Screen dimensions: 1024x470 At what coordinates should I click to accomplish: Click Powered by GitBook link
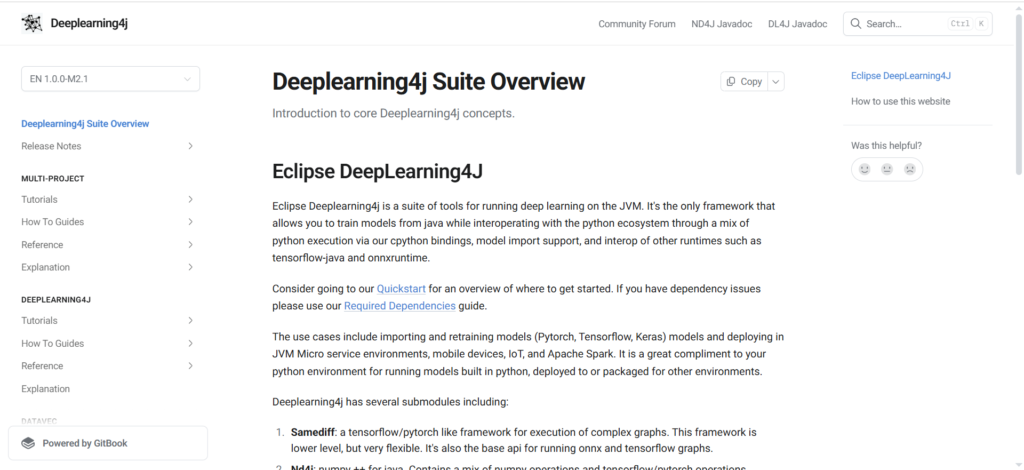click(x=108, y=443)
